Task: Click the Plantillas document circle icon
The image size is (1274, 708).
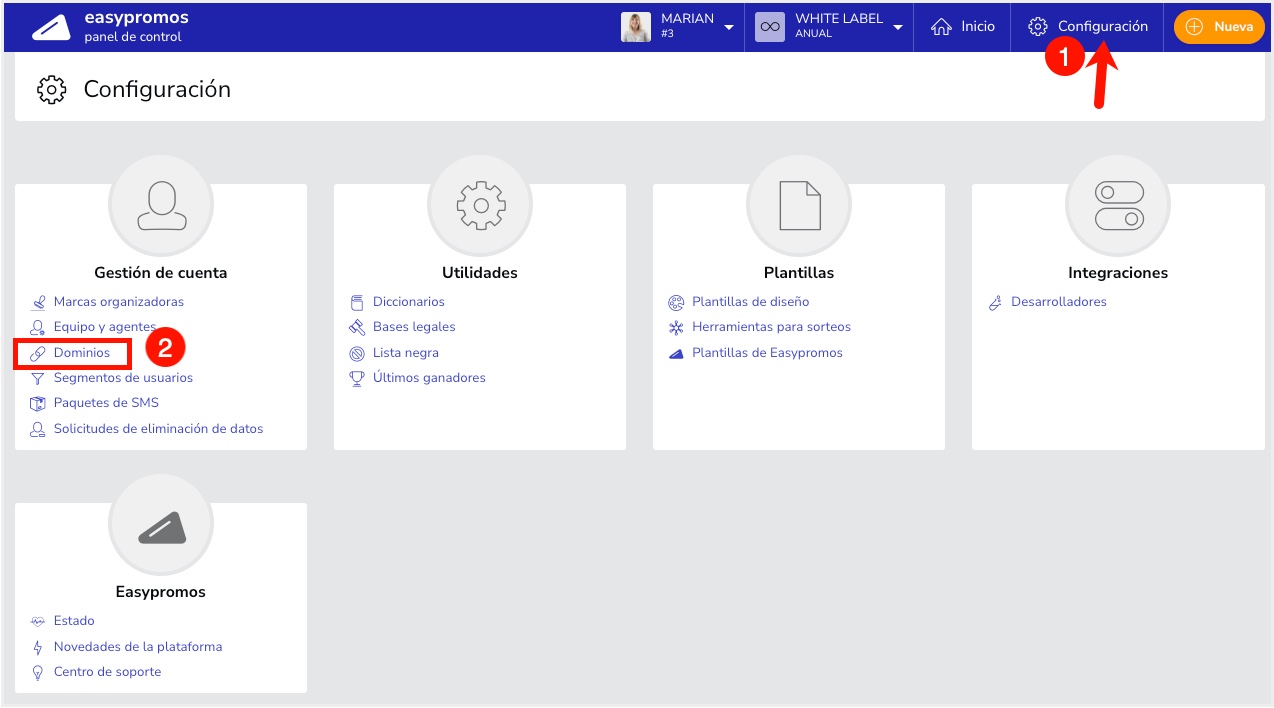Action: (799, 207)
